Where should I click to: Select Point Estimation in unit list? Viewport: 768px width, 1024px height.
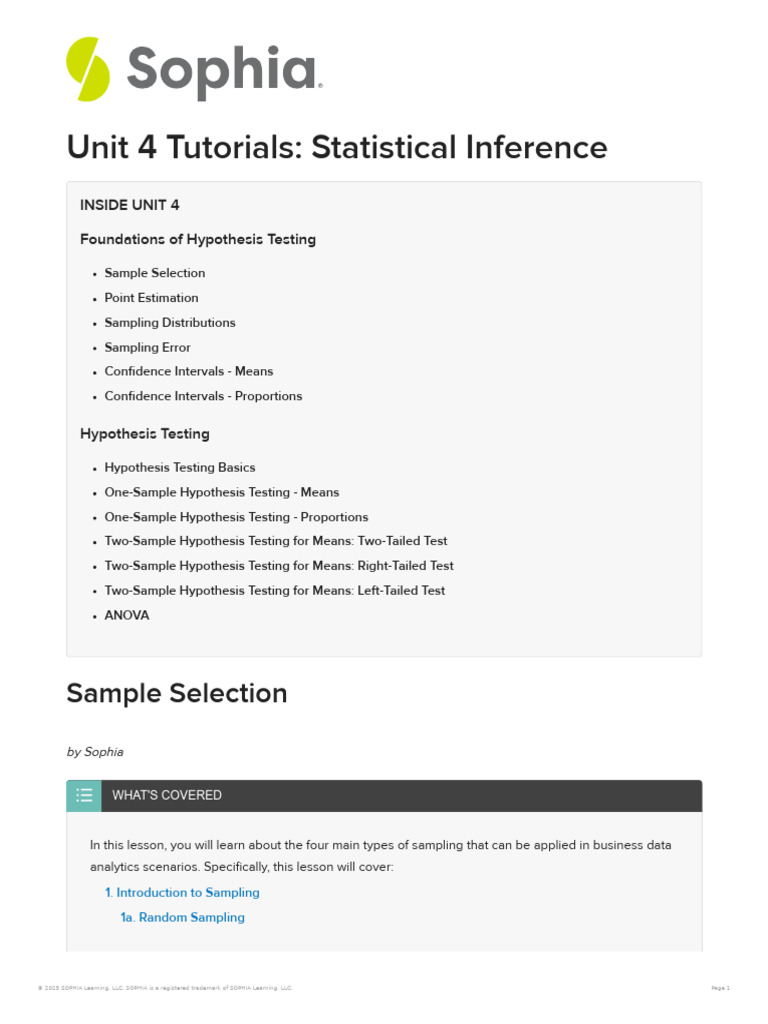(x=151, y=298)
